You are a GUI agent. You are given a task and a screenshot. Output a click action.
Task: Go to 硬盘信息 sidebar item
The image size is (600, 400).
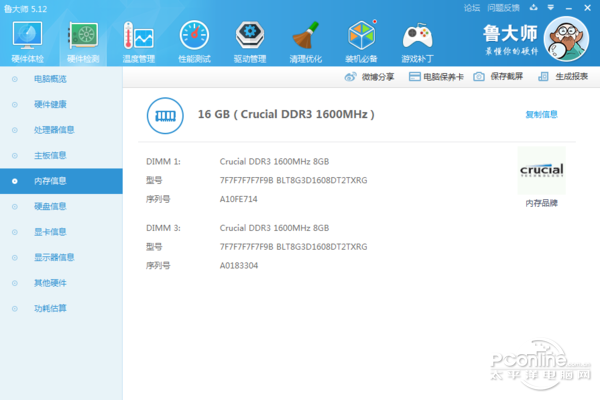pyautogui.click(x=50, y=207)
